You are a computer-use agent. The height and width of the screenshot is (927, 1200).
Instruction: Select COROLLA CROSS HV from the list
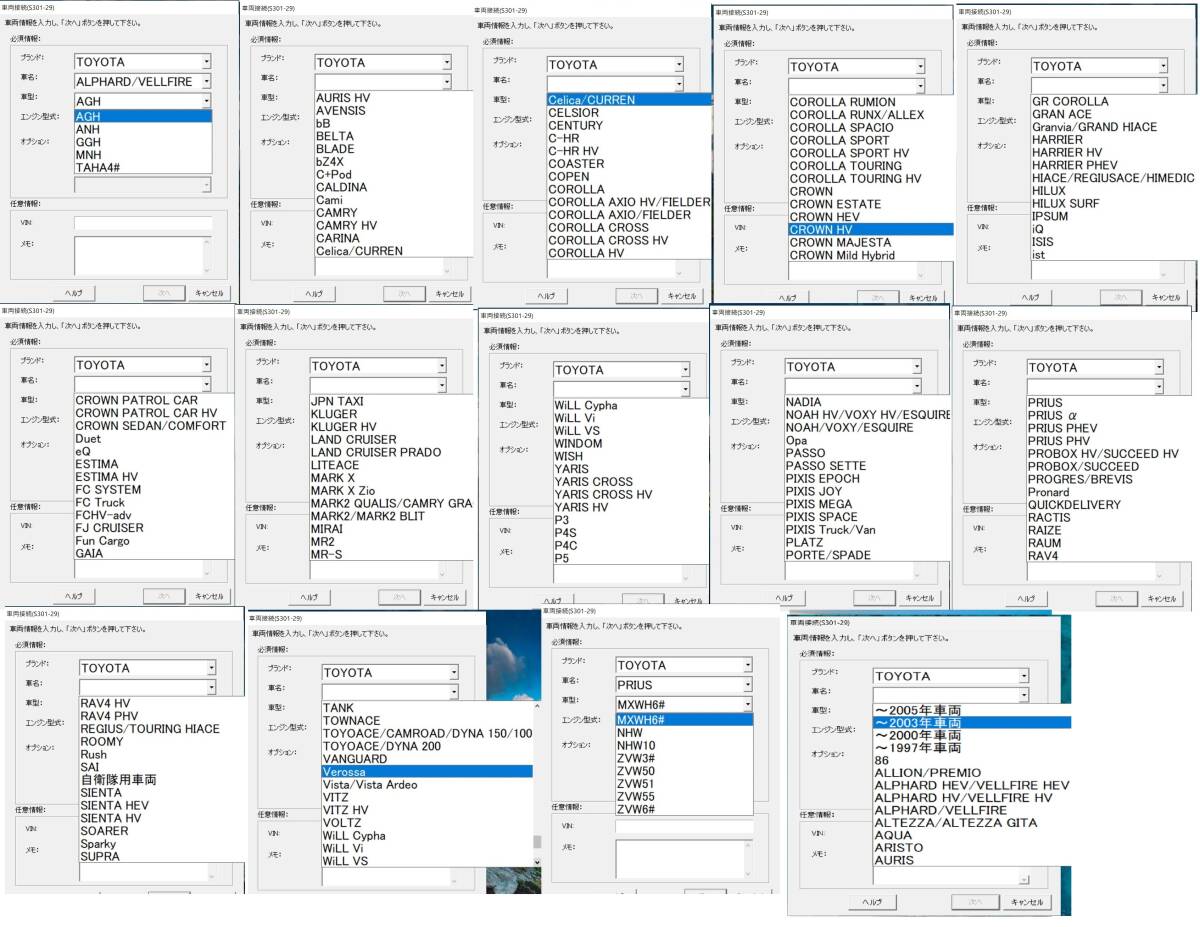607,241
